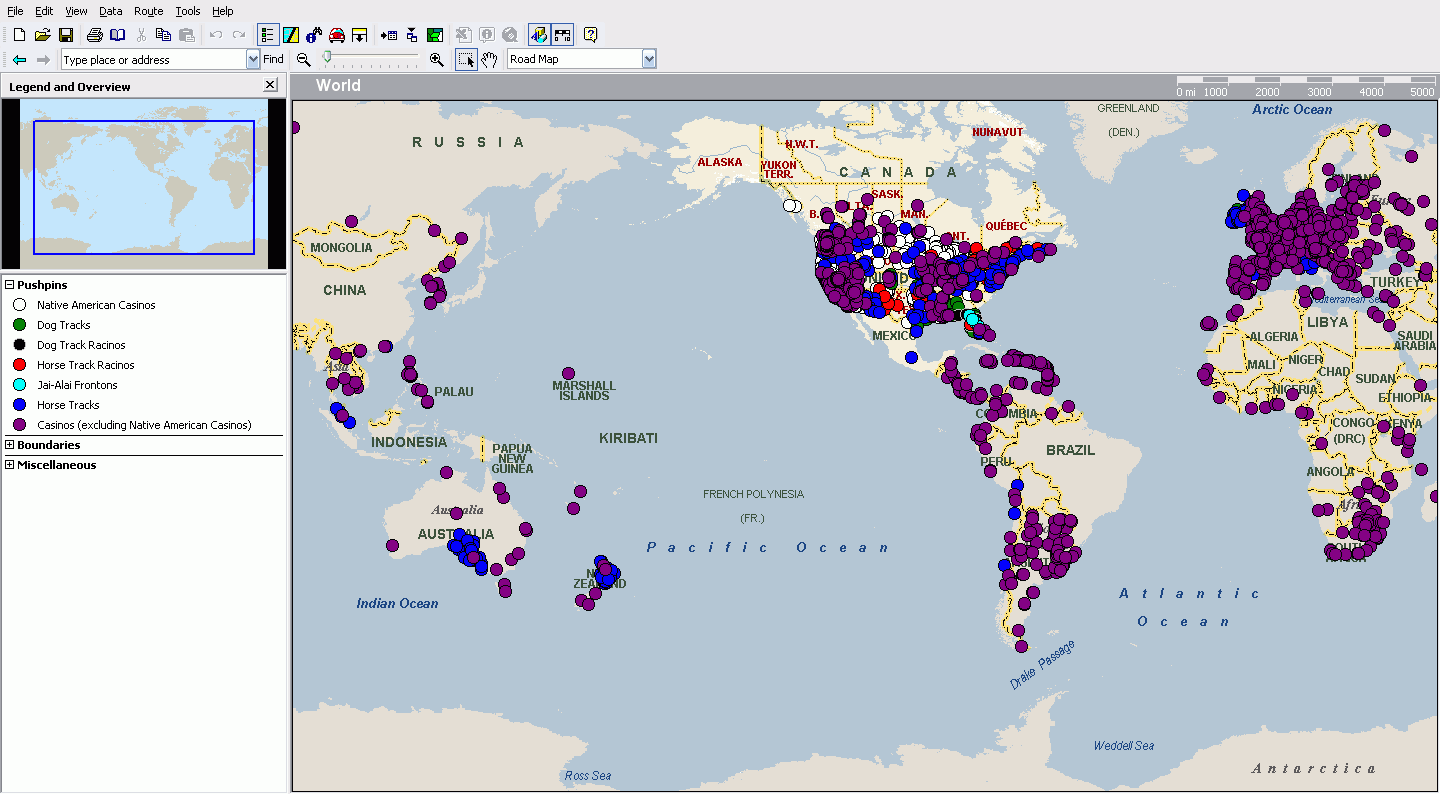Click the Zoom Out magnifier icon
1440x794 pixels.
303,60
